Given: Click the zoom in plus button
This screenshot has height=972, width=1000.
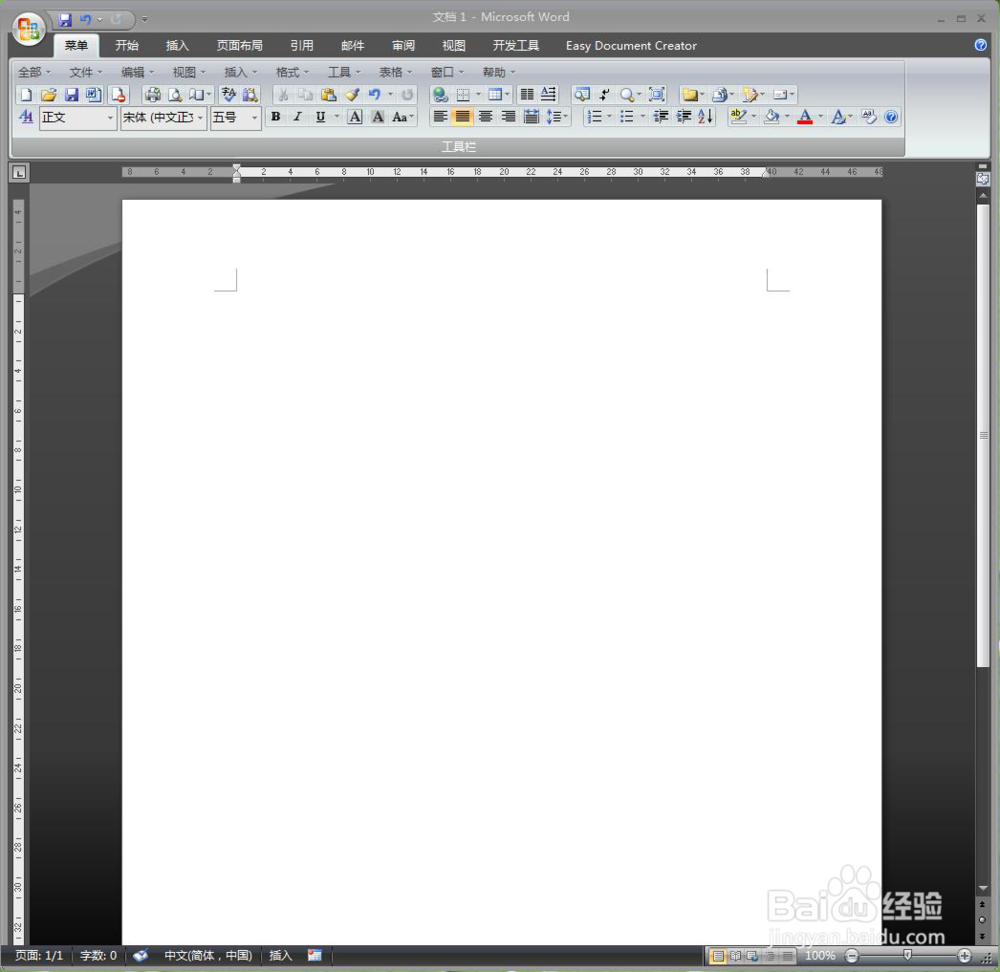Looking at the screenshot, I should [964, 955].
